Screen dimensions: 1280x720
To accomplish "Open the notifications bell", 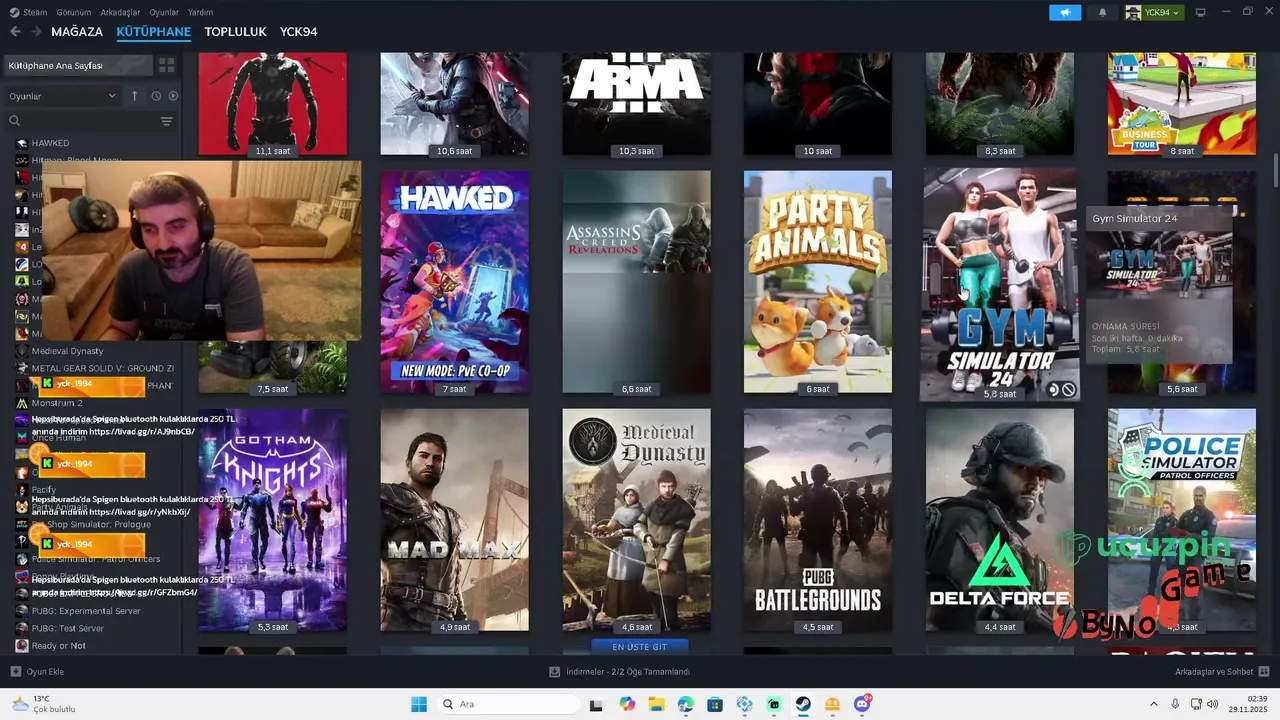I will (x=1103, y=12).
